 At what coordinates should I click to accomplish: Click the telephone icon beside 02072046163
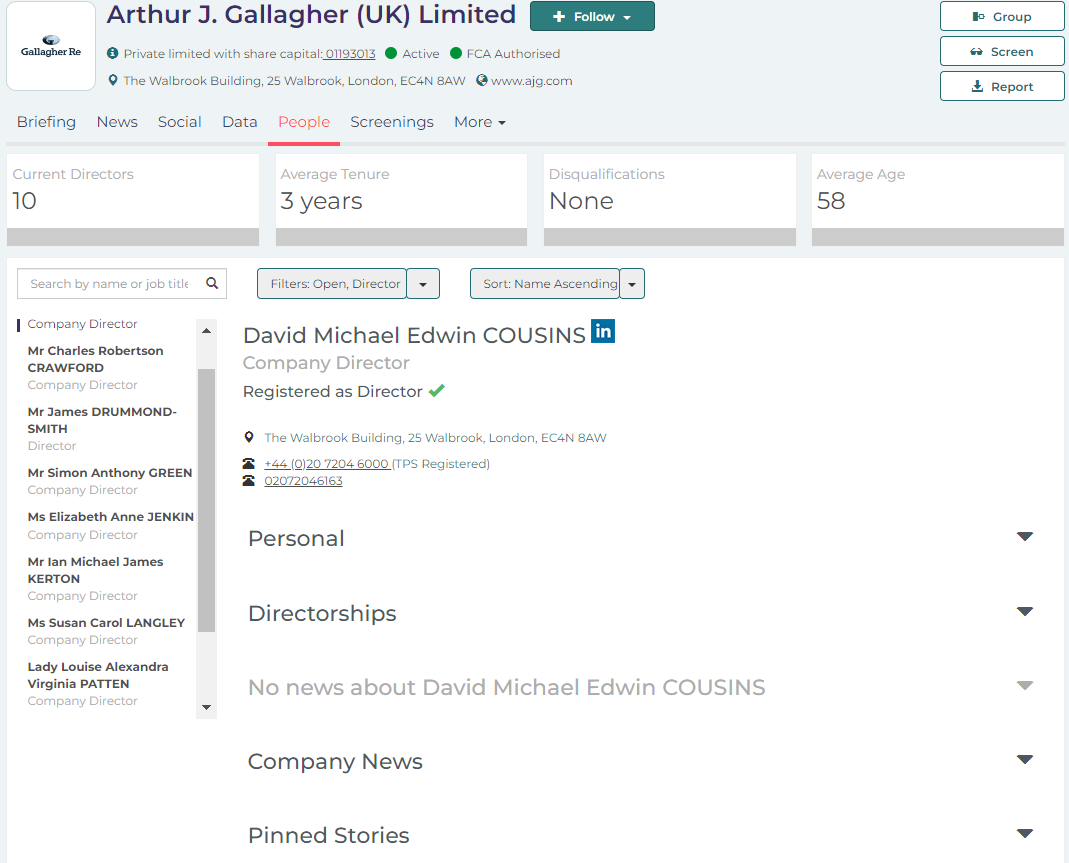(x=249, y=481)
